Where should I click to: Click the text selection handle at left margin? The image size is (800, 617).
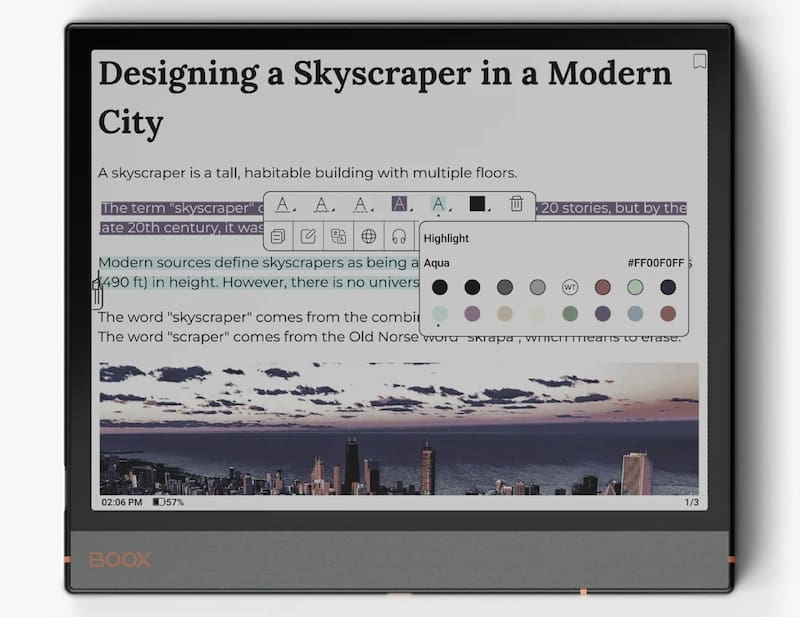97,293
